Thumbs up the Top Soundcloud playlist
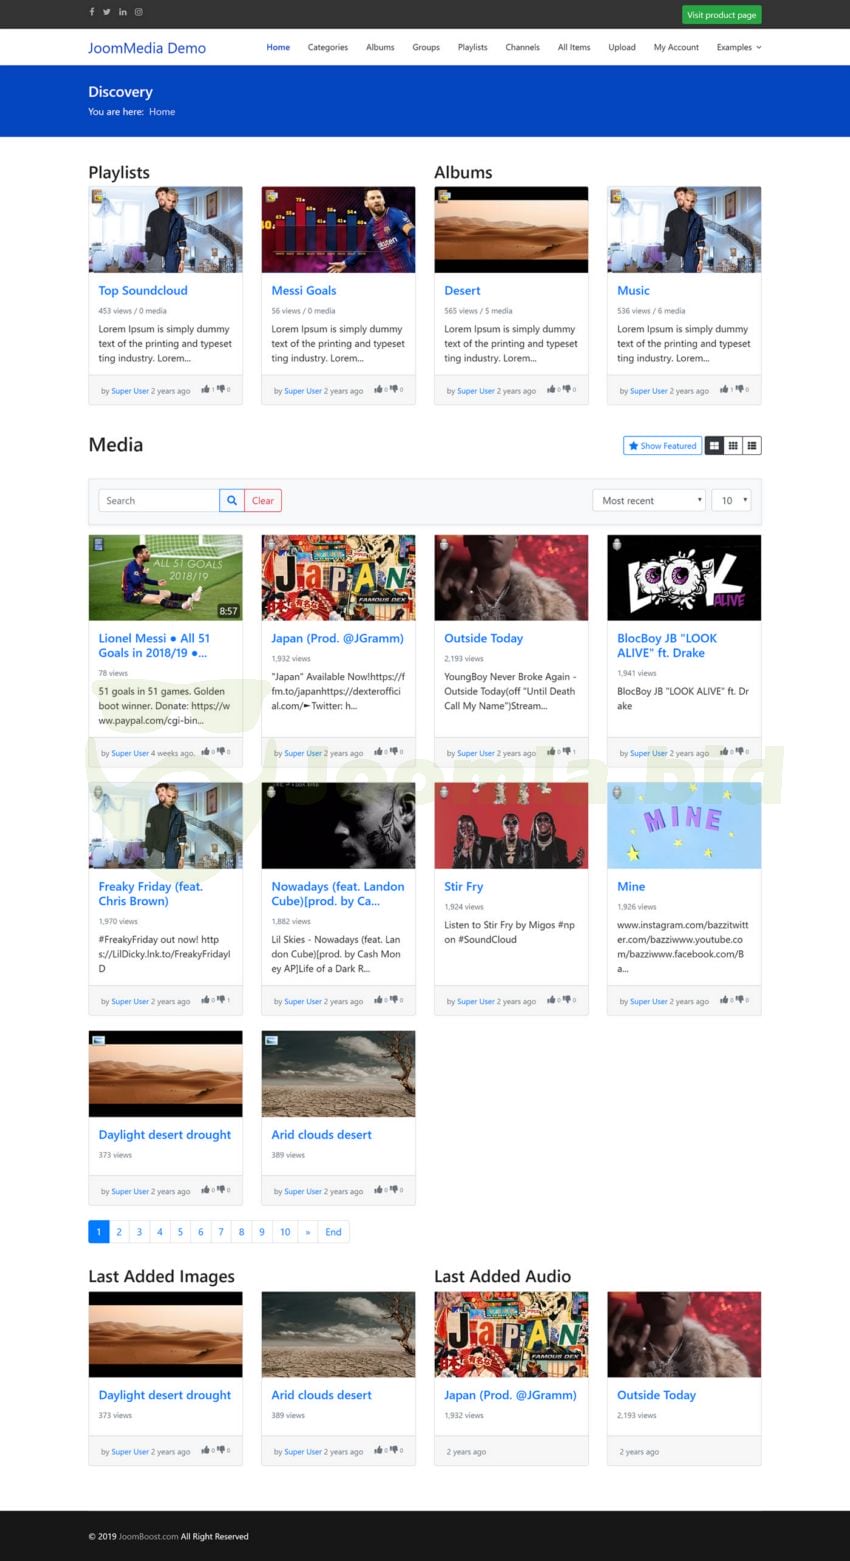Image resolution: width=850 pixels, height=1561 pixels. pos(205,390)
